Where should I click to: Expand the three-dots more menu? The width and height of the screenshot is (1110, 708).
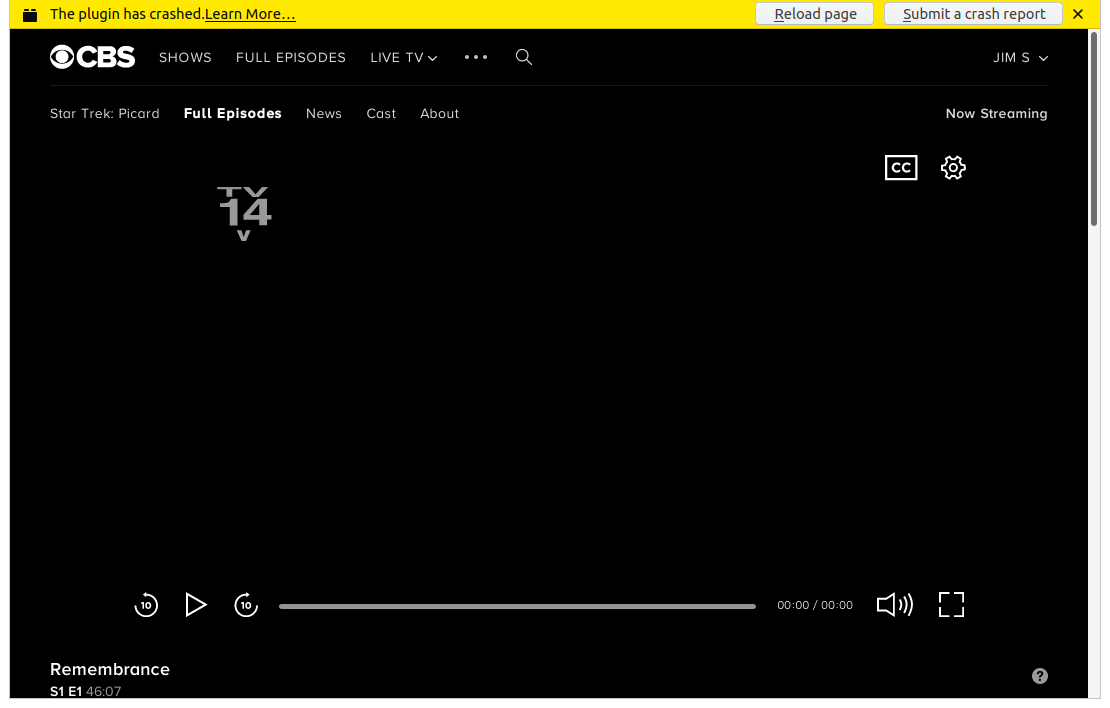click(x=476, y=57)
